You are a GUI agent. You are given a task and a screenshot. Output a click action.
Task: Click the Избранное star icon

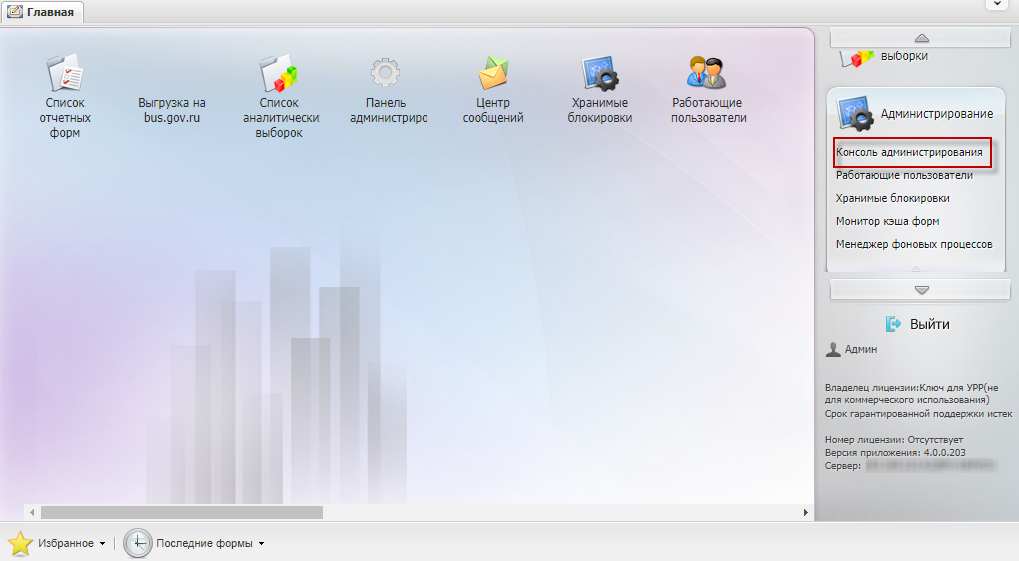tap(20, 543)
